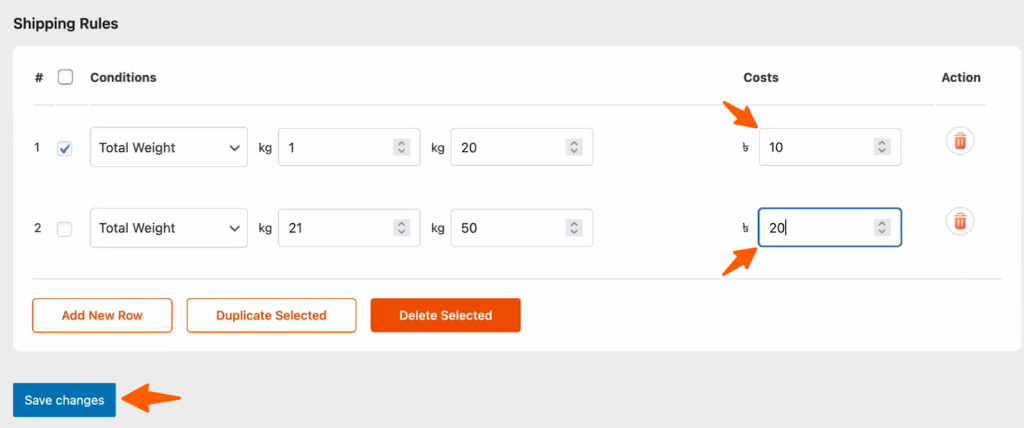Viewport: 1024px width, 428px height.
Task: Check the row 2 checkbox
Action: (x=65, y=229)
